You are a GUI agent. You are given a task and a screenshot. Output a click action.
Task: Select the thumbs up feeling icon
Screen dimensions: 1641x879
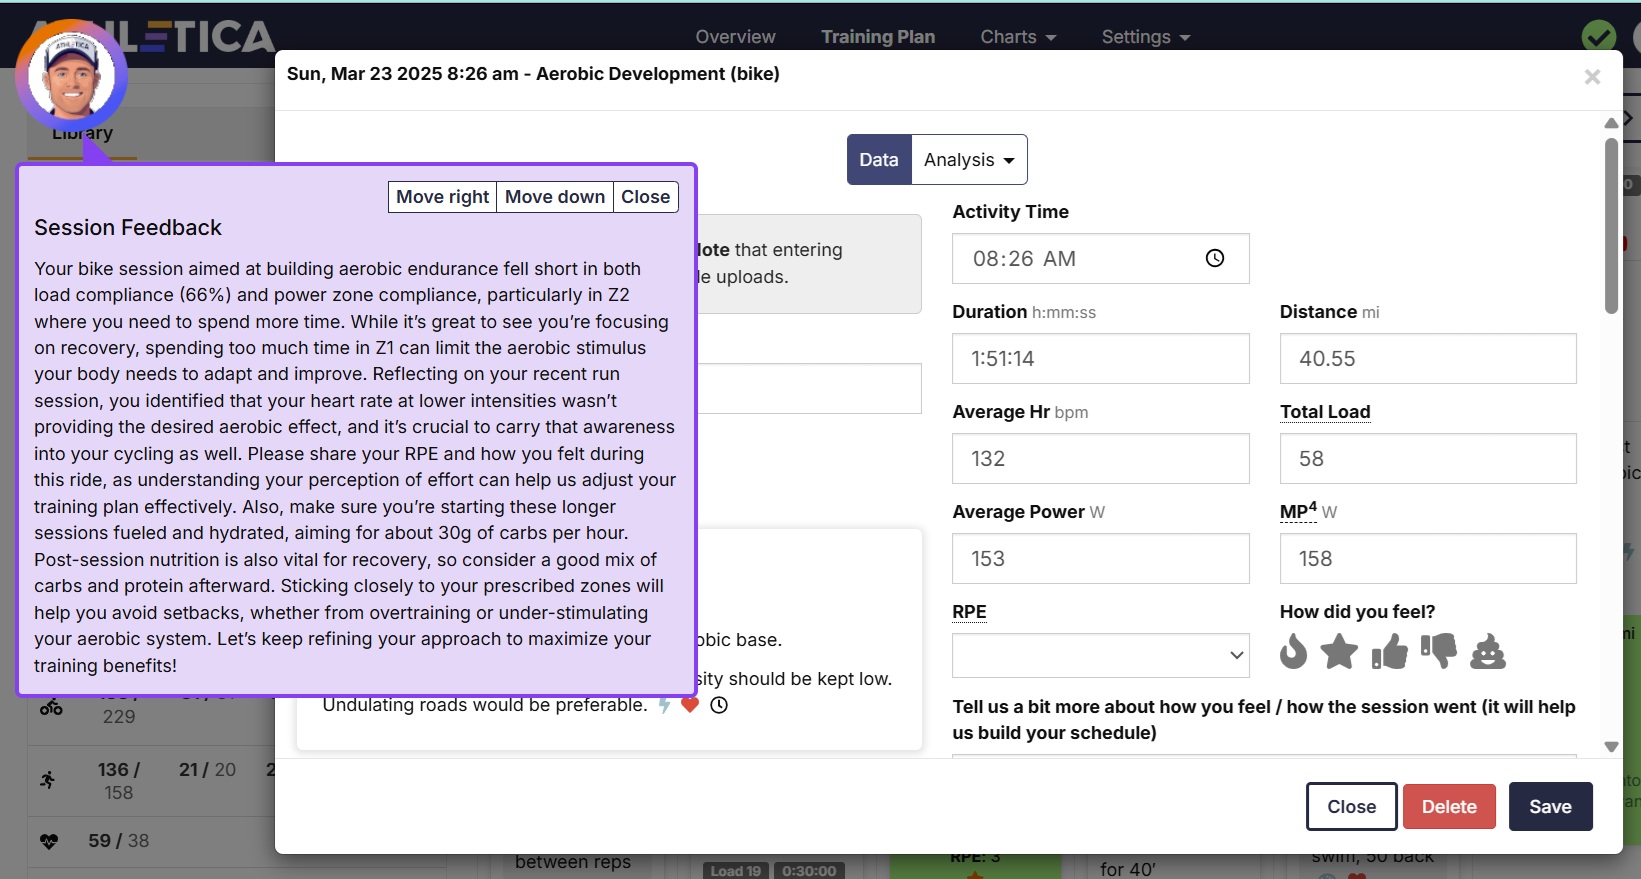pos(1389,652)
